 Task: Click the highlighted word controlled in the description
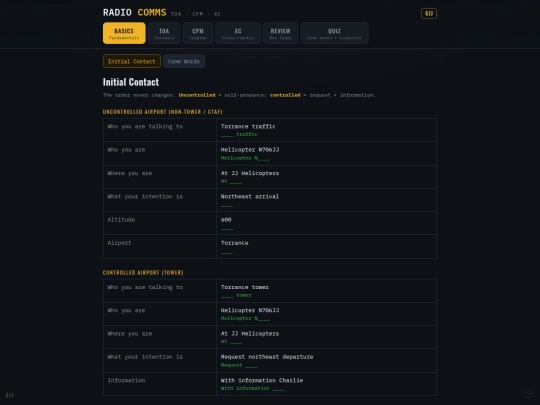click(x=285, y=95)
